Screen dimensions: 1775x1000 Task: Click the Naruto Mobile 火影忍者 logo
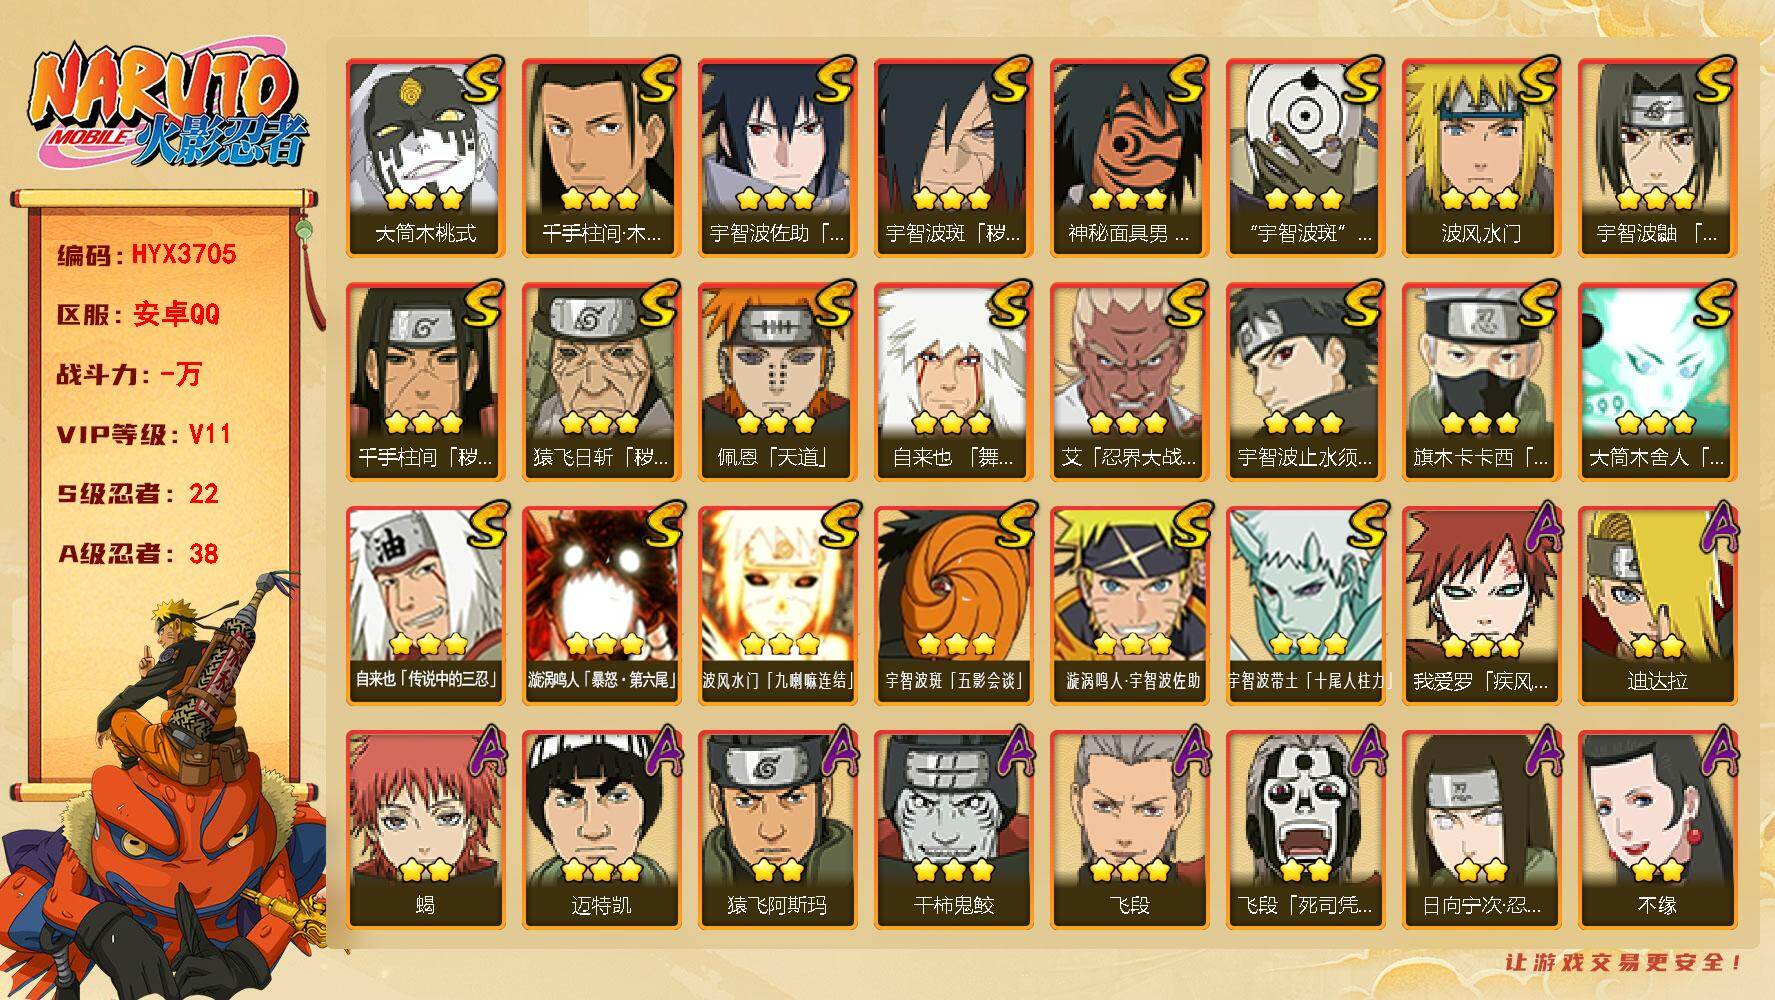pos(167,106)
